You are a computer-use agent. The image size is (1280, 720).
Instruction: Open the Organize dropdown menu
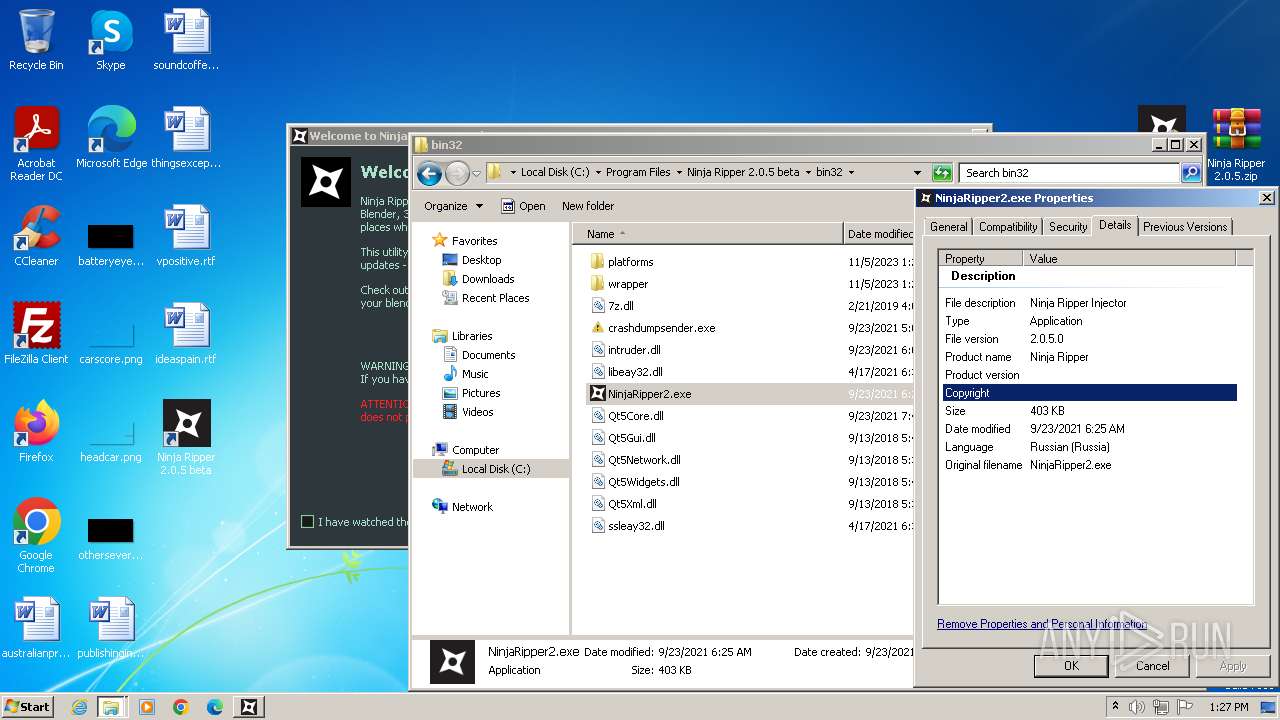click(x=453, y=206)
